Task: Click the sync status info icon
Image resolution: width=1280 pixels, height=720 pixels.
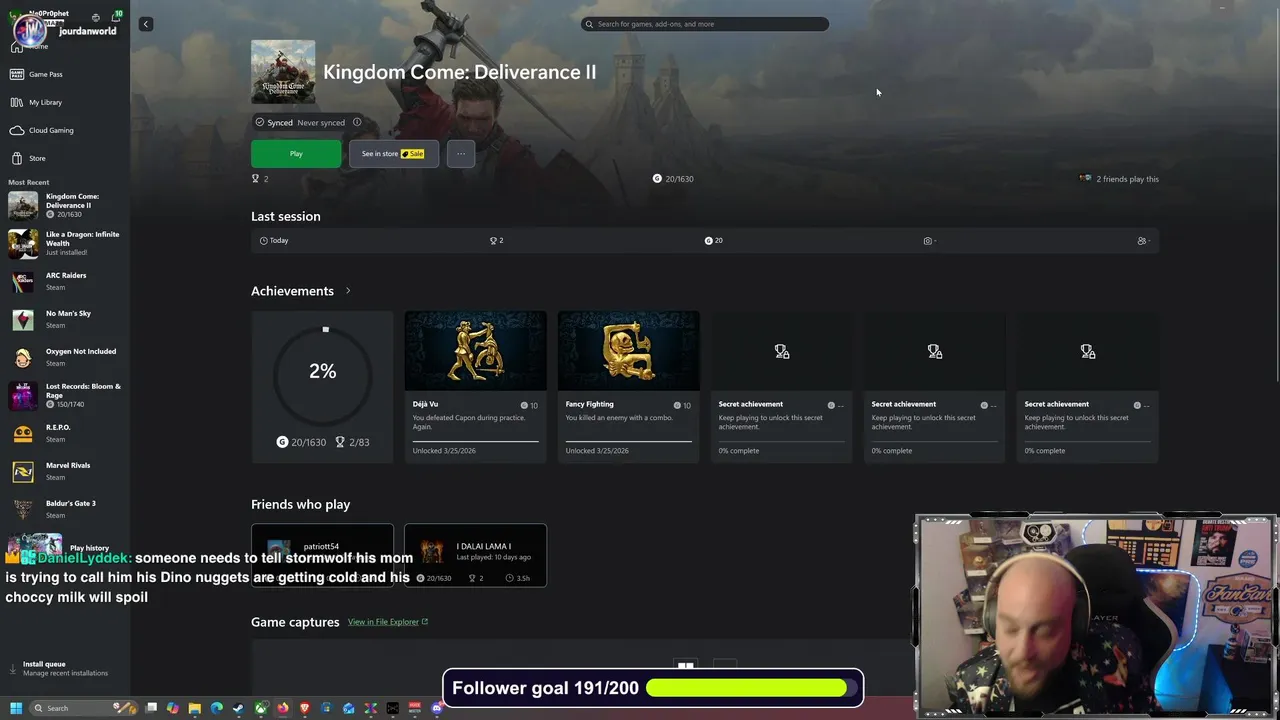Action: tap(357, 122)
